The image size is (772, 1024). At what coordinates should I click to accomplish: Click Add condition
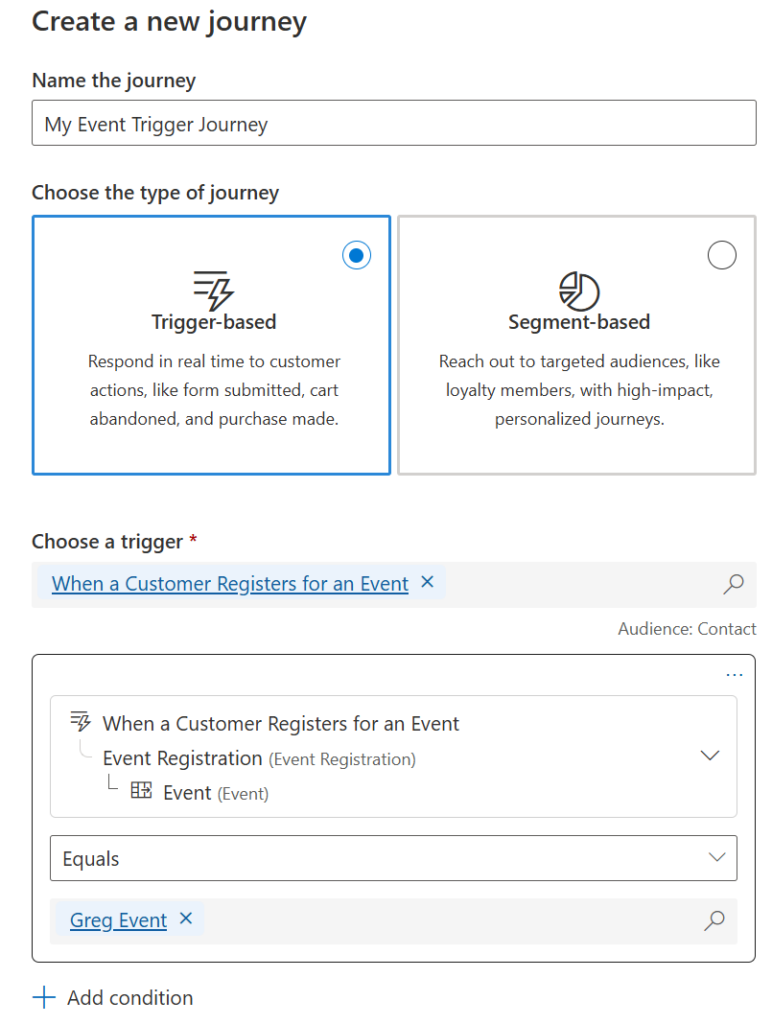(x=129, y=997)
